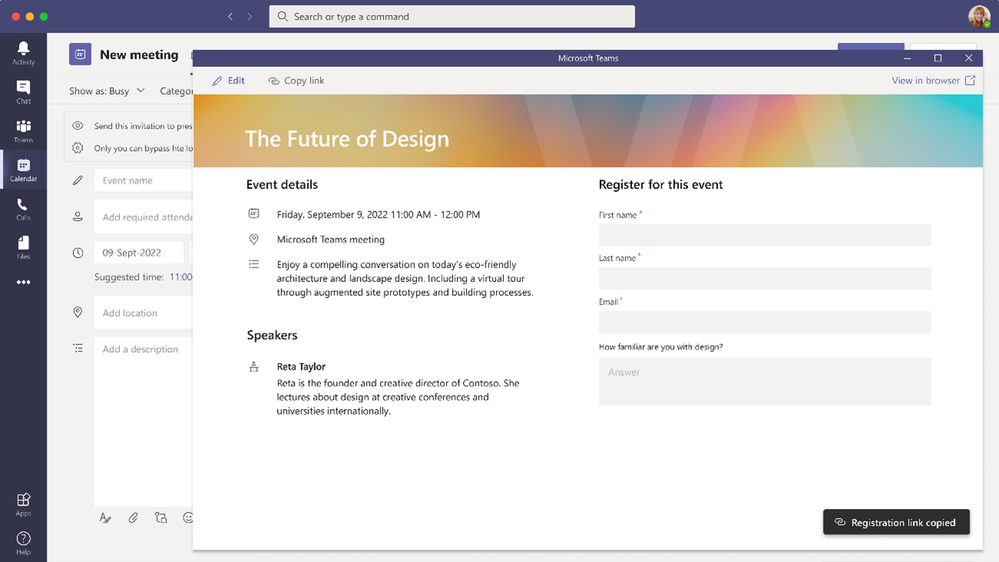Click Microsoft Teams meeting location text
This screenshot has width=999, height=562.
[331, 240]
